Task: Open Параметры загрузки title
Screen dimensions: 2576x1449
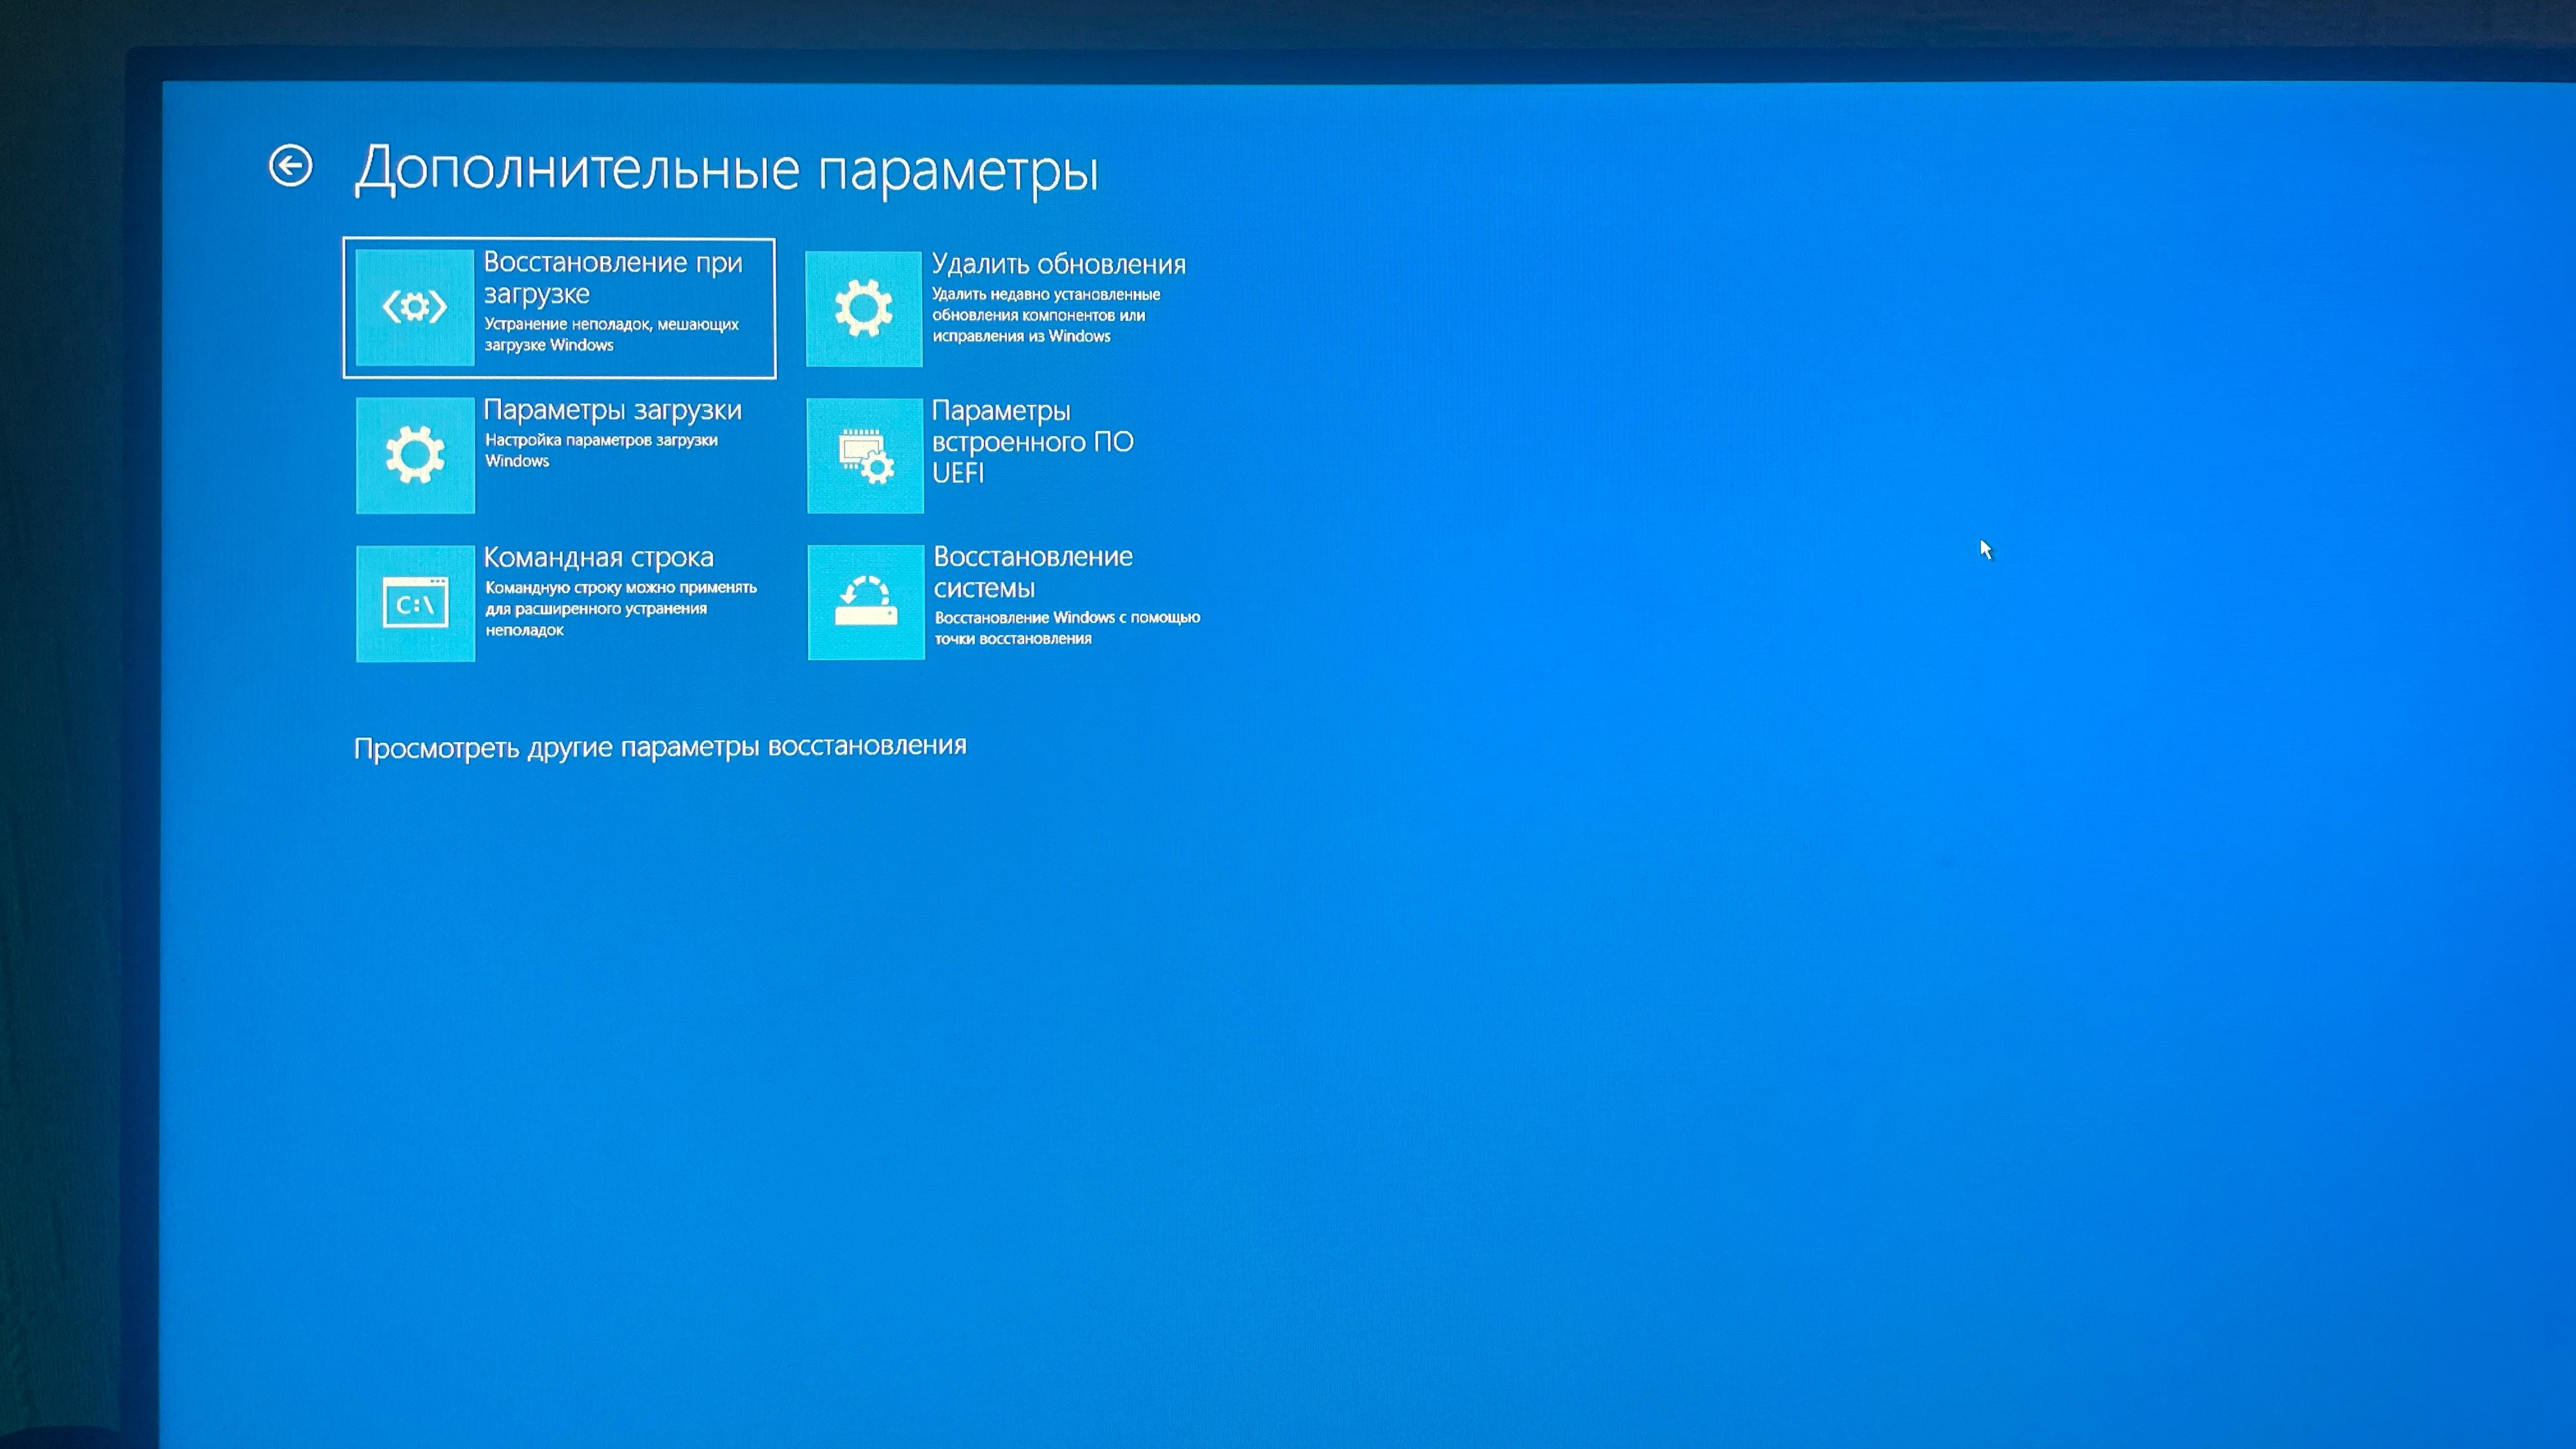Action: 612,410
